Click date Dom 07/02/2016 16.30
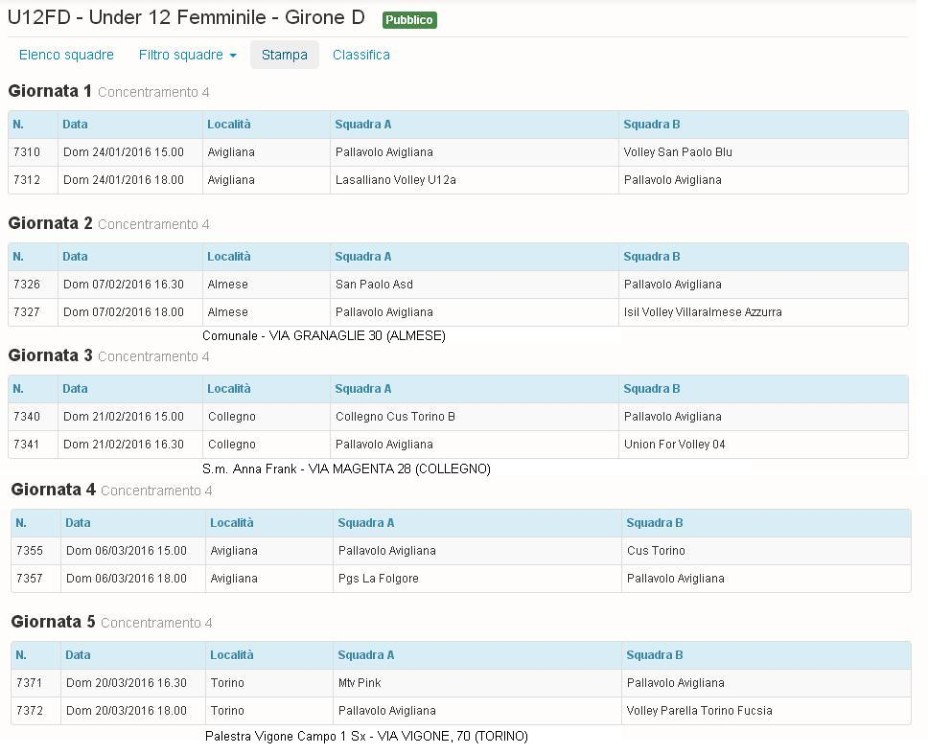The image size is (928, 753). [124, 284]
